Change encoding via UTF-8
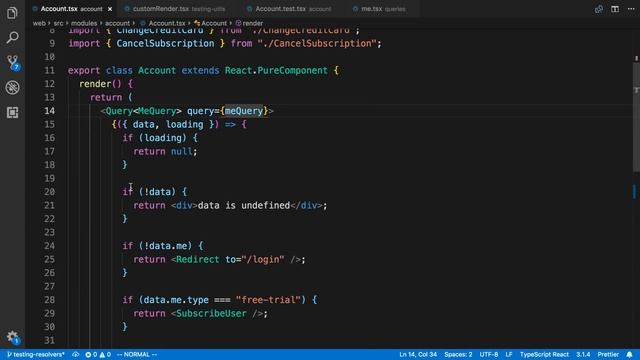640x360 pixels. 489,354
